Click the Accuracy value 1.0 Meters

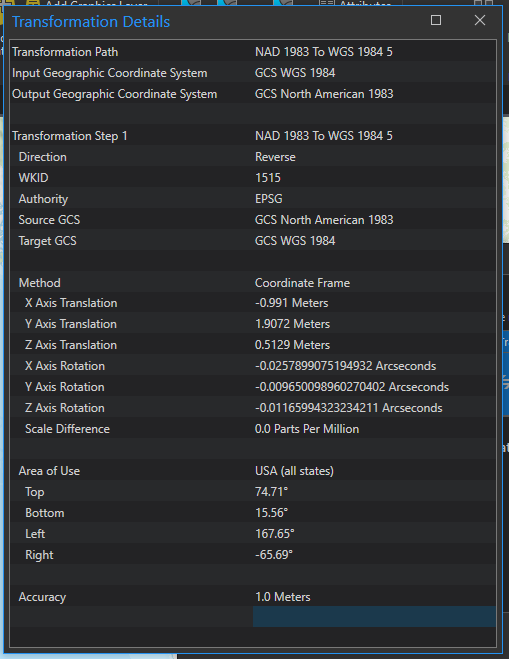point(282,597)
